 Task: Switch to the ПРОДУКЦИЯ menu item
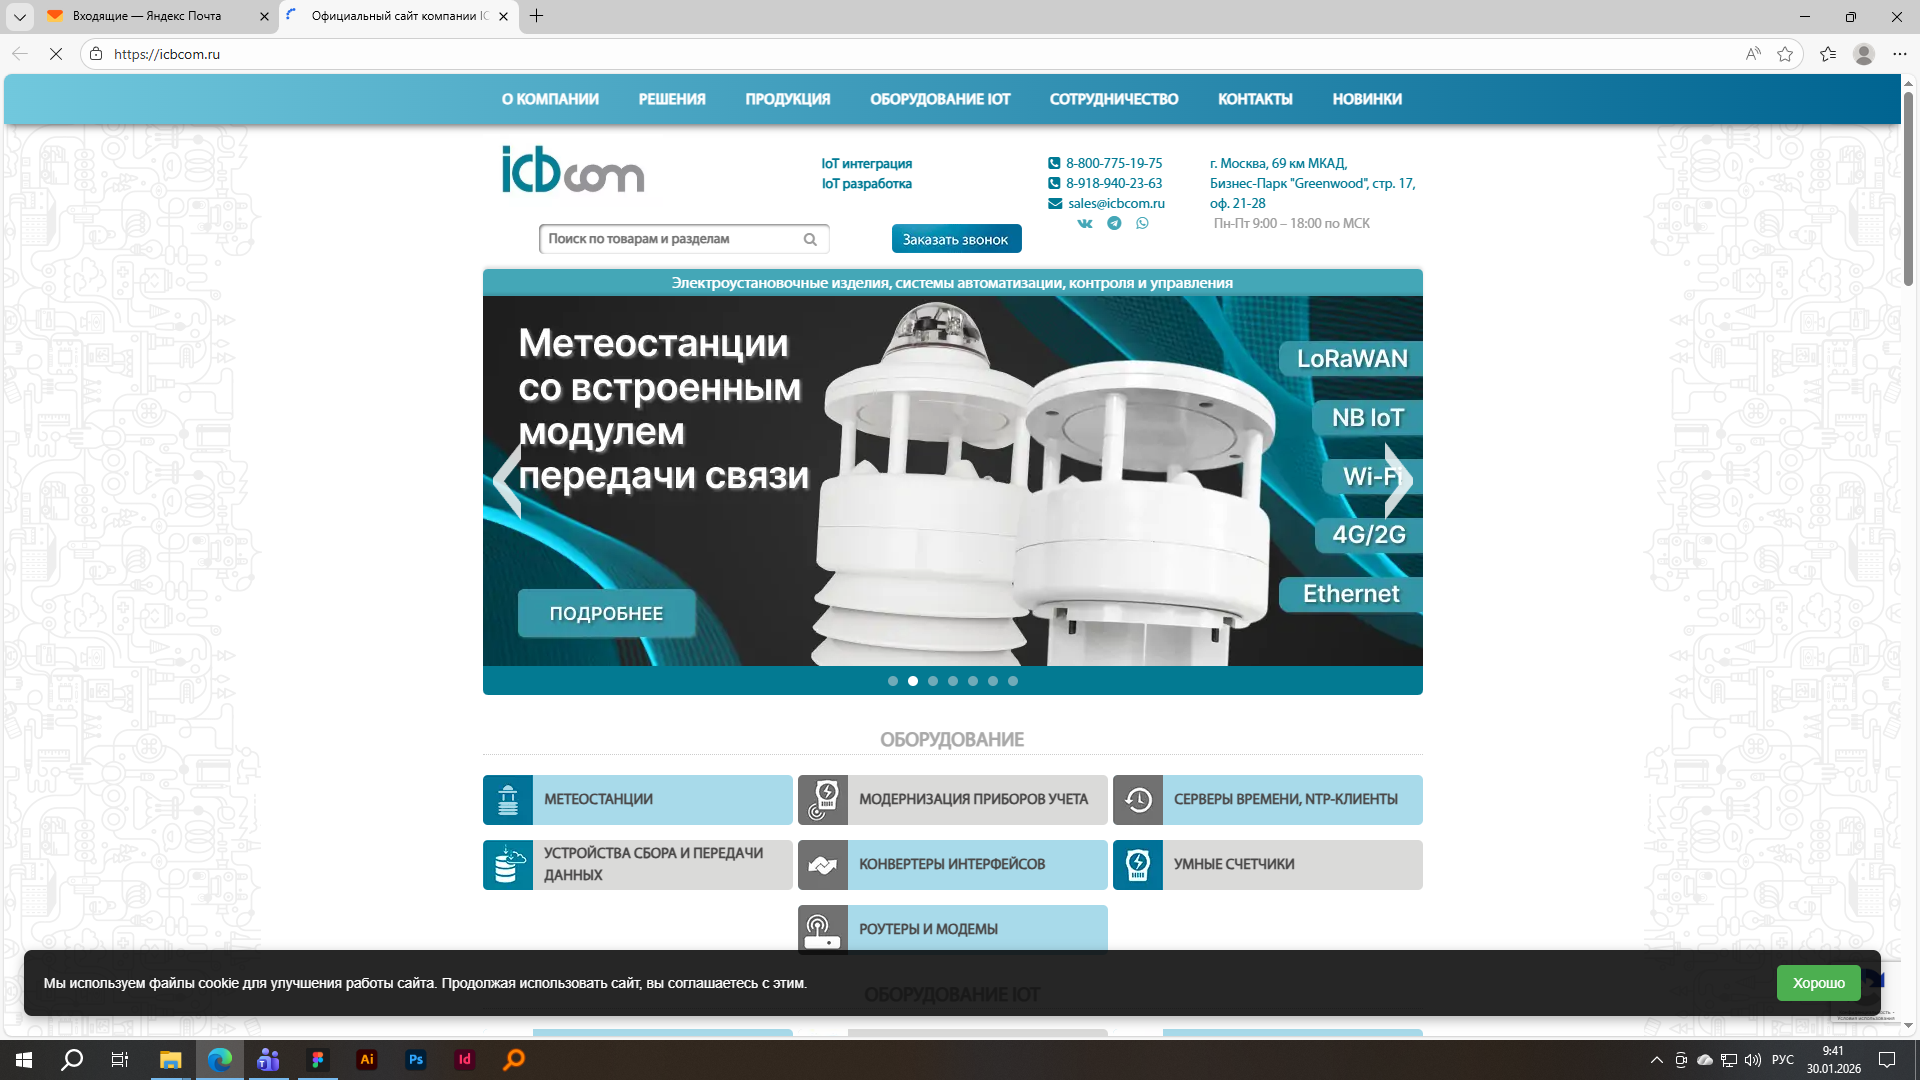pos(787,99)
